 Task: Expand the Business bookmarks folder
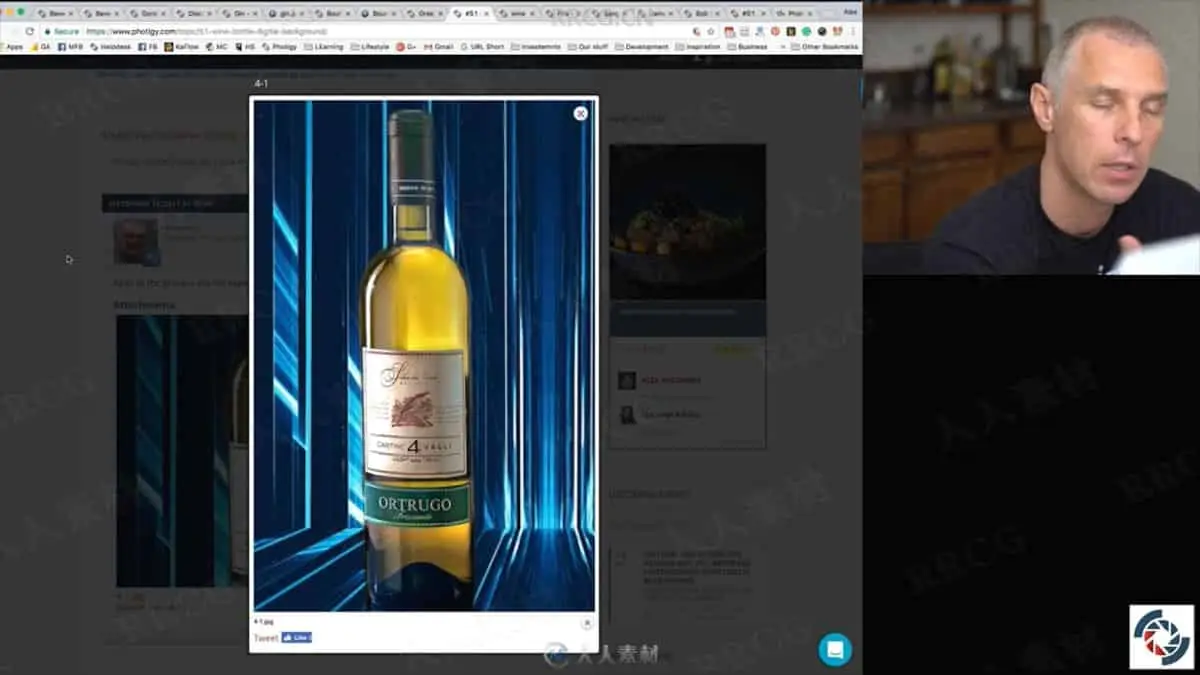(x=748, y=47)
